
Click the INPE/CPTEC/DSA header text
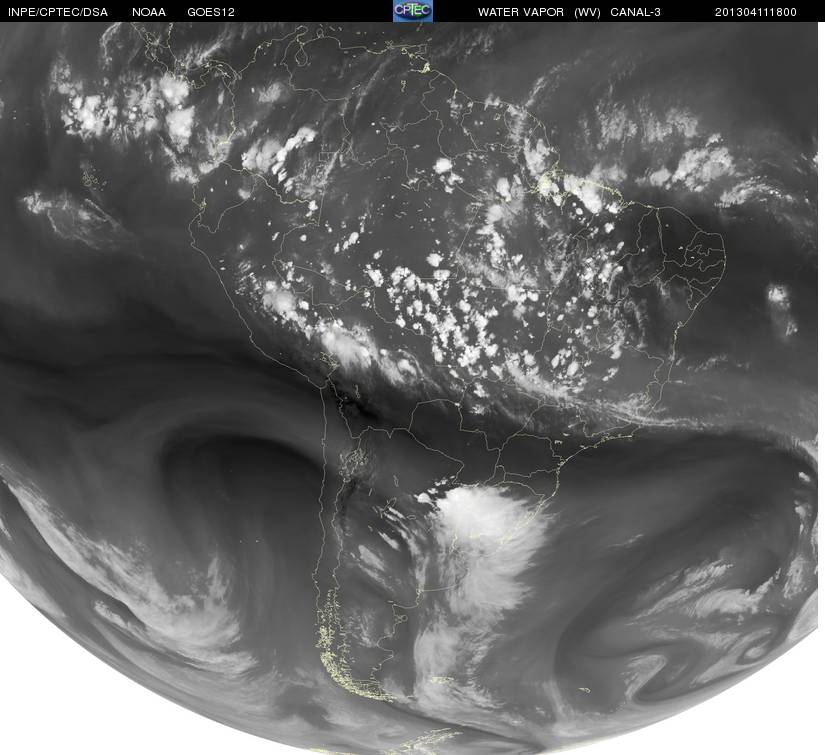tap(58, 12)
